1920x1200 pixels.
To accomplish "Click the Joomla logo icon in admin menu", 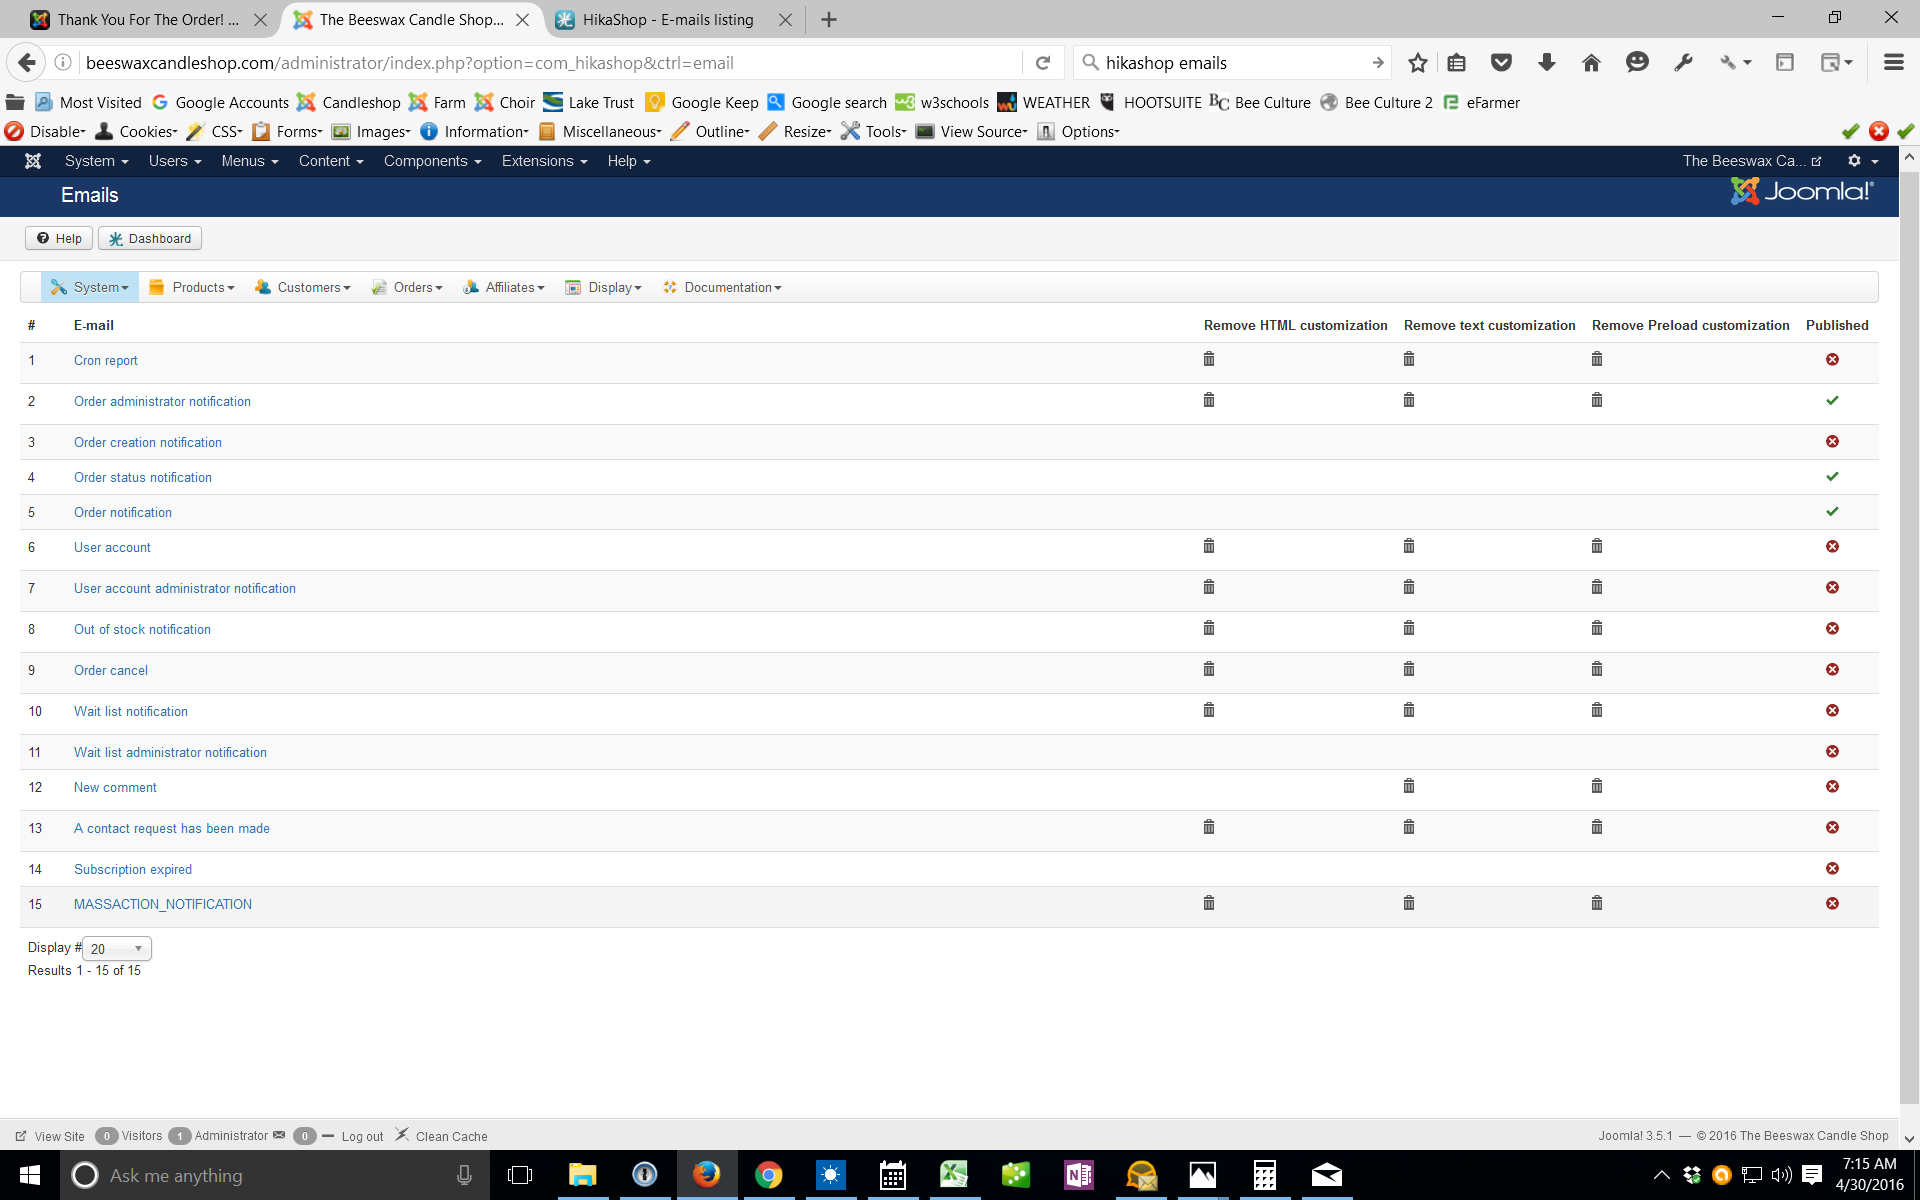I will (32, 161).
